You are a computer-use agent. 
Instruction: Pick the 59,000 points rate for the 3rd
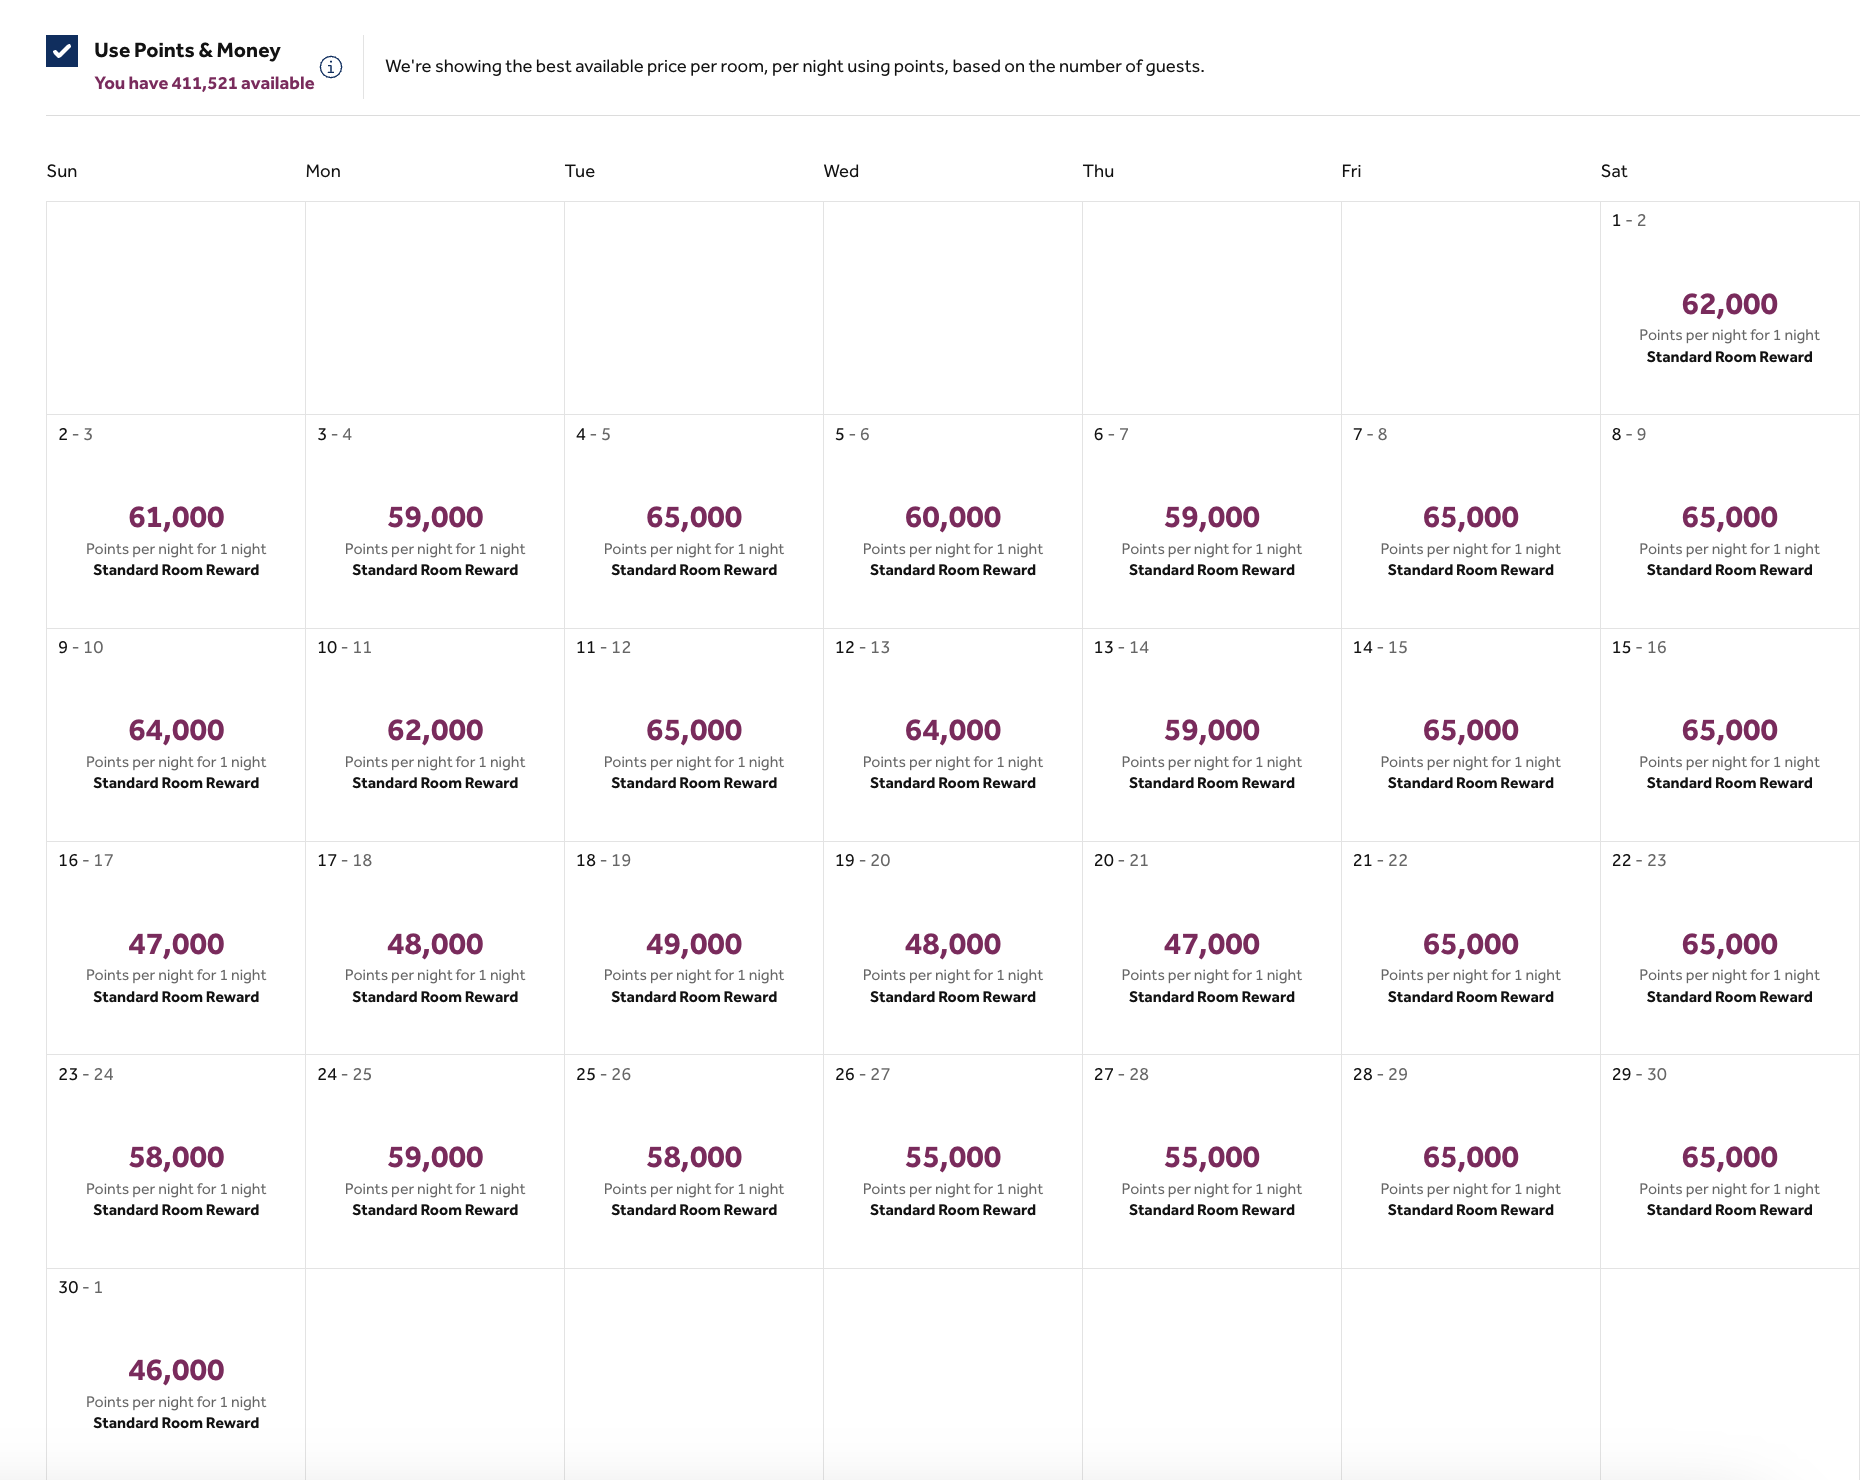click(435, 518)
